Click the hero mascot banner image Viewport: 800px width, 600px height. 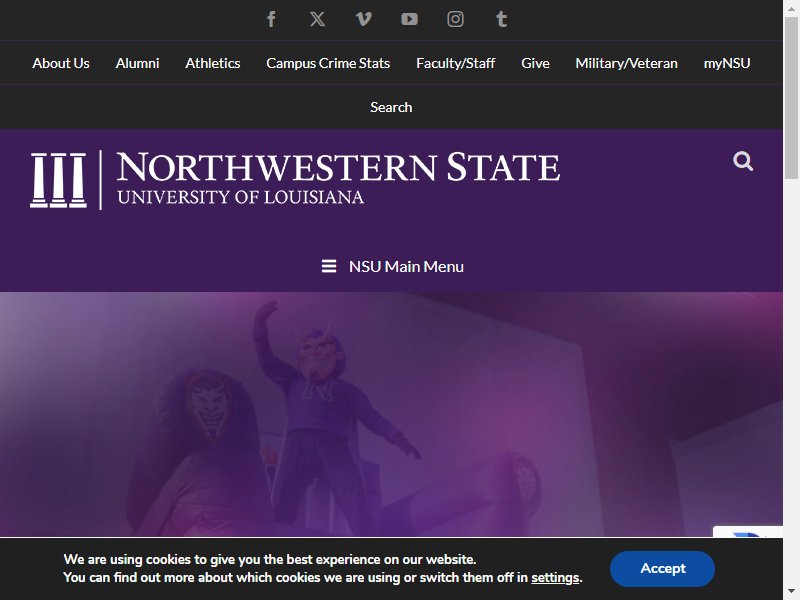391,414
